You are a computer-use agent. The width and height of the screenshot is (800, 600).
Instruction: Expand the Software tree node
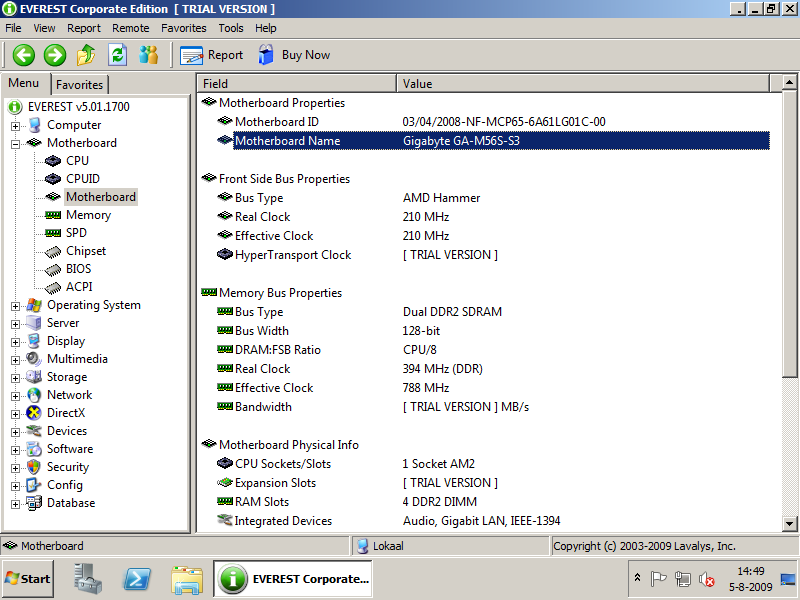(x=15, y=450)
